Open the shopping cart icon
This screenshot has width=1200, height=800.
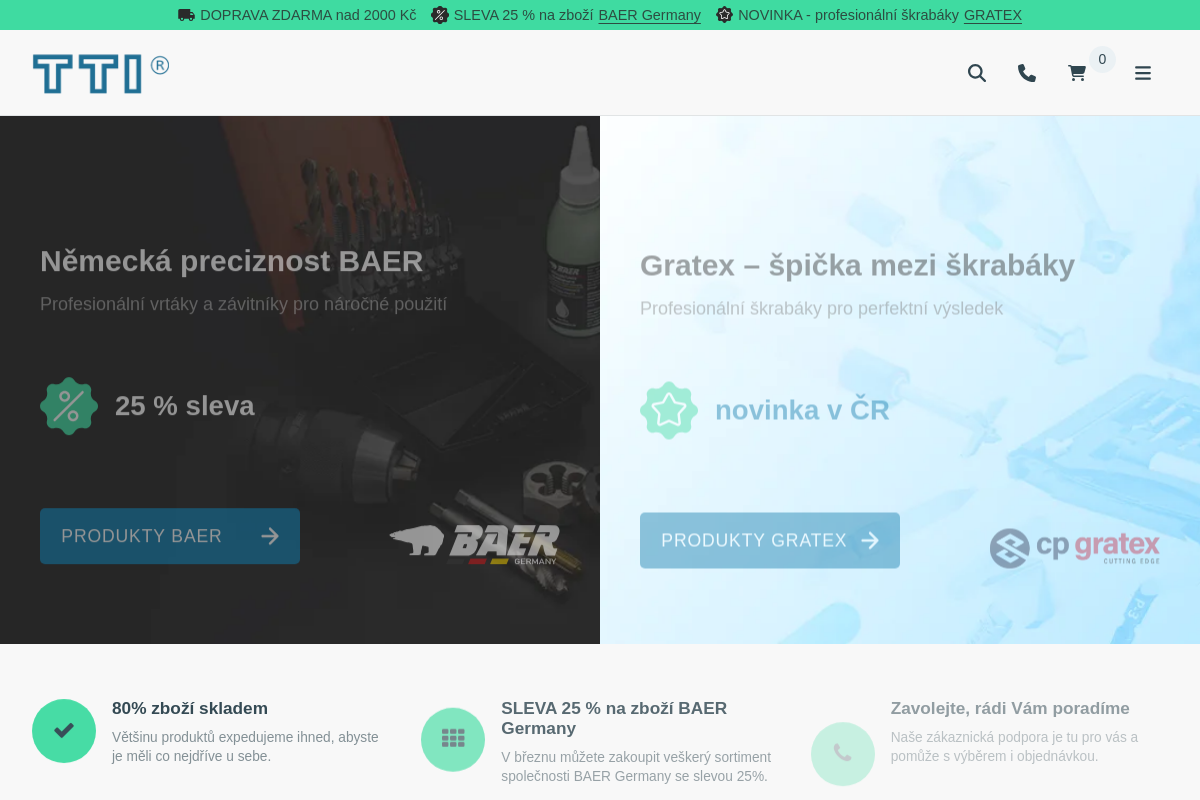pos(1077,72)
